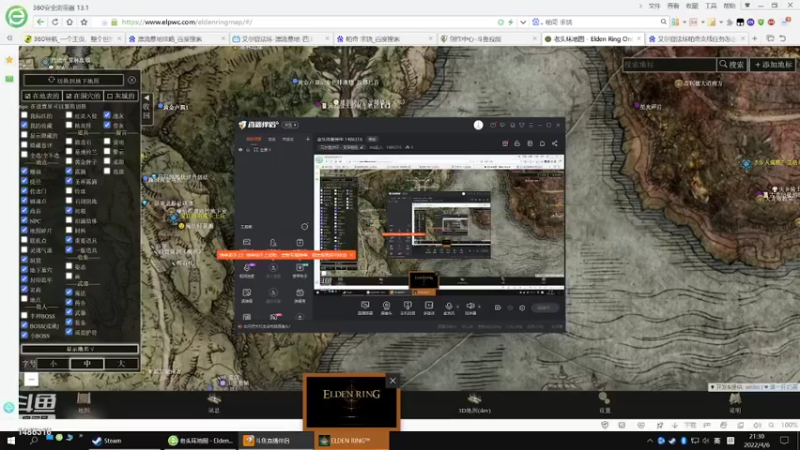800x450 pixels.
Task: Toggle the eye visibility icon in the scene list
Action: click(240, 150)
